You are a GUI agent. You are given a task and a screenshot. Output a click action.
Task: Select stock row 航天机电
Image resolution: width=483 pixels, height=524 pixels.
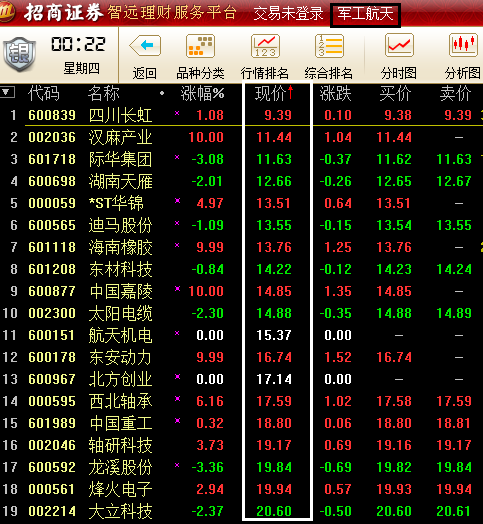(x=241, y=335)
